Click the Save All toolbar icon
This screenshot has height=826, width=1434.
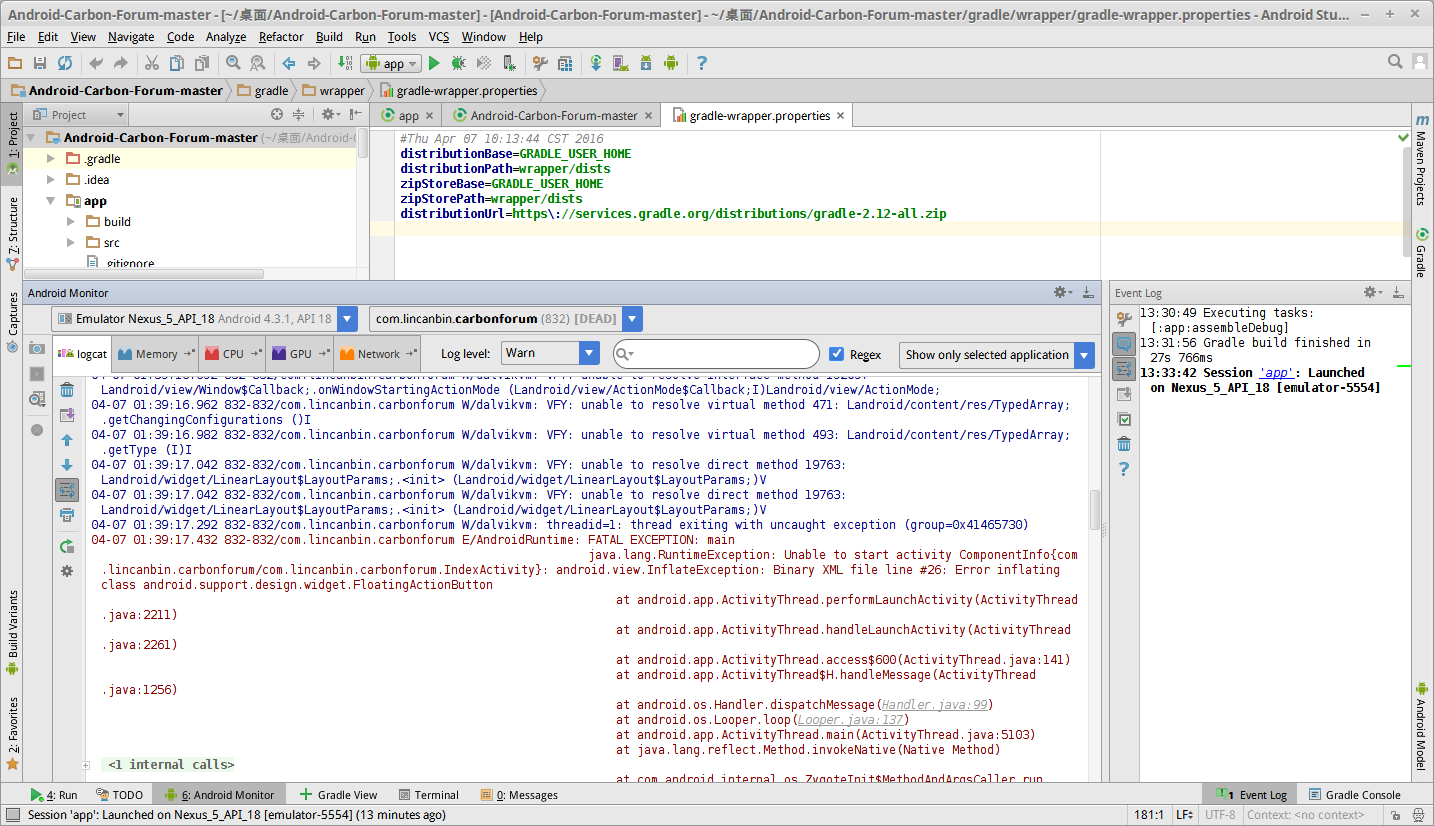[x=40, y=63]
